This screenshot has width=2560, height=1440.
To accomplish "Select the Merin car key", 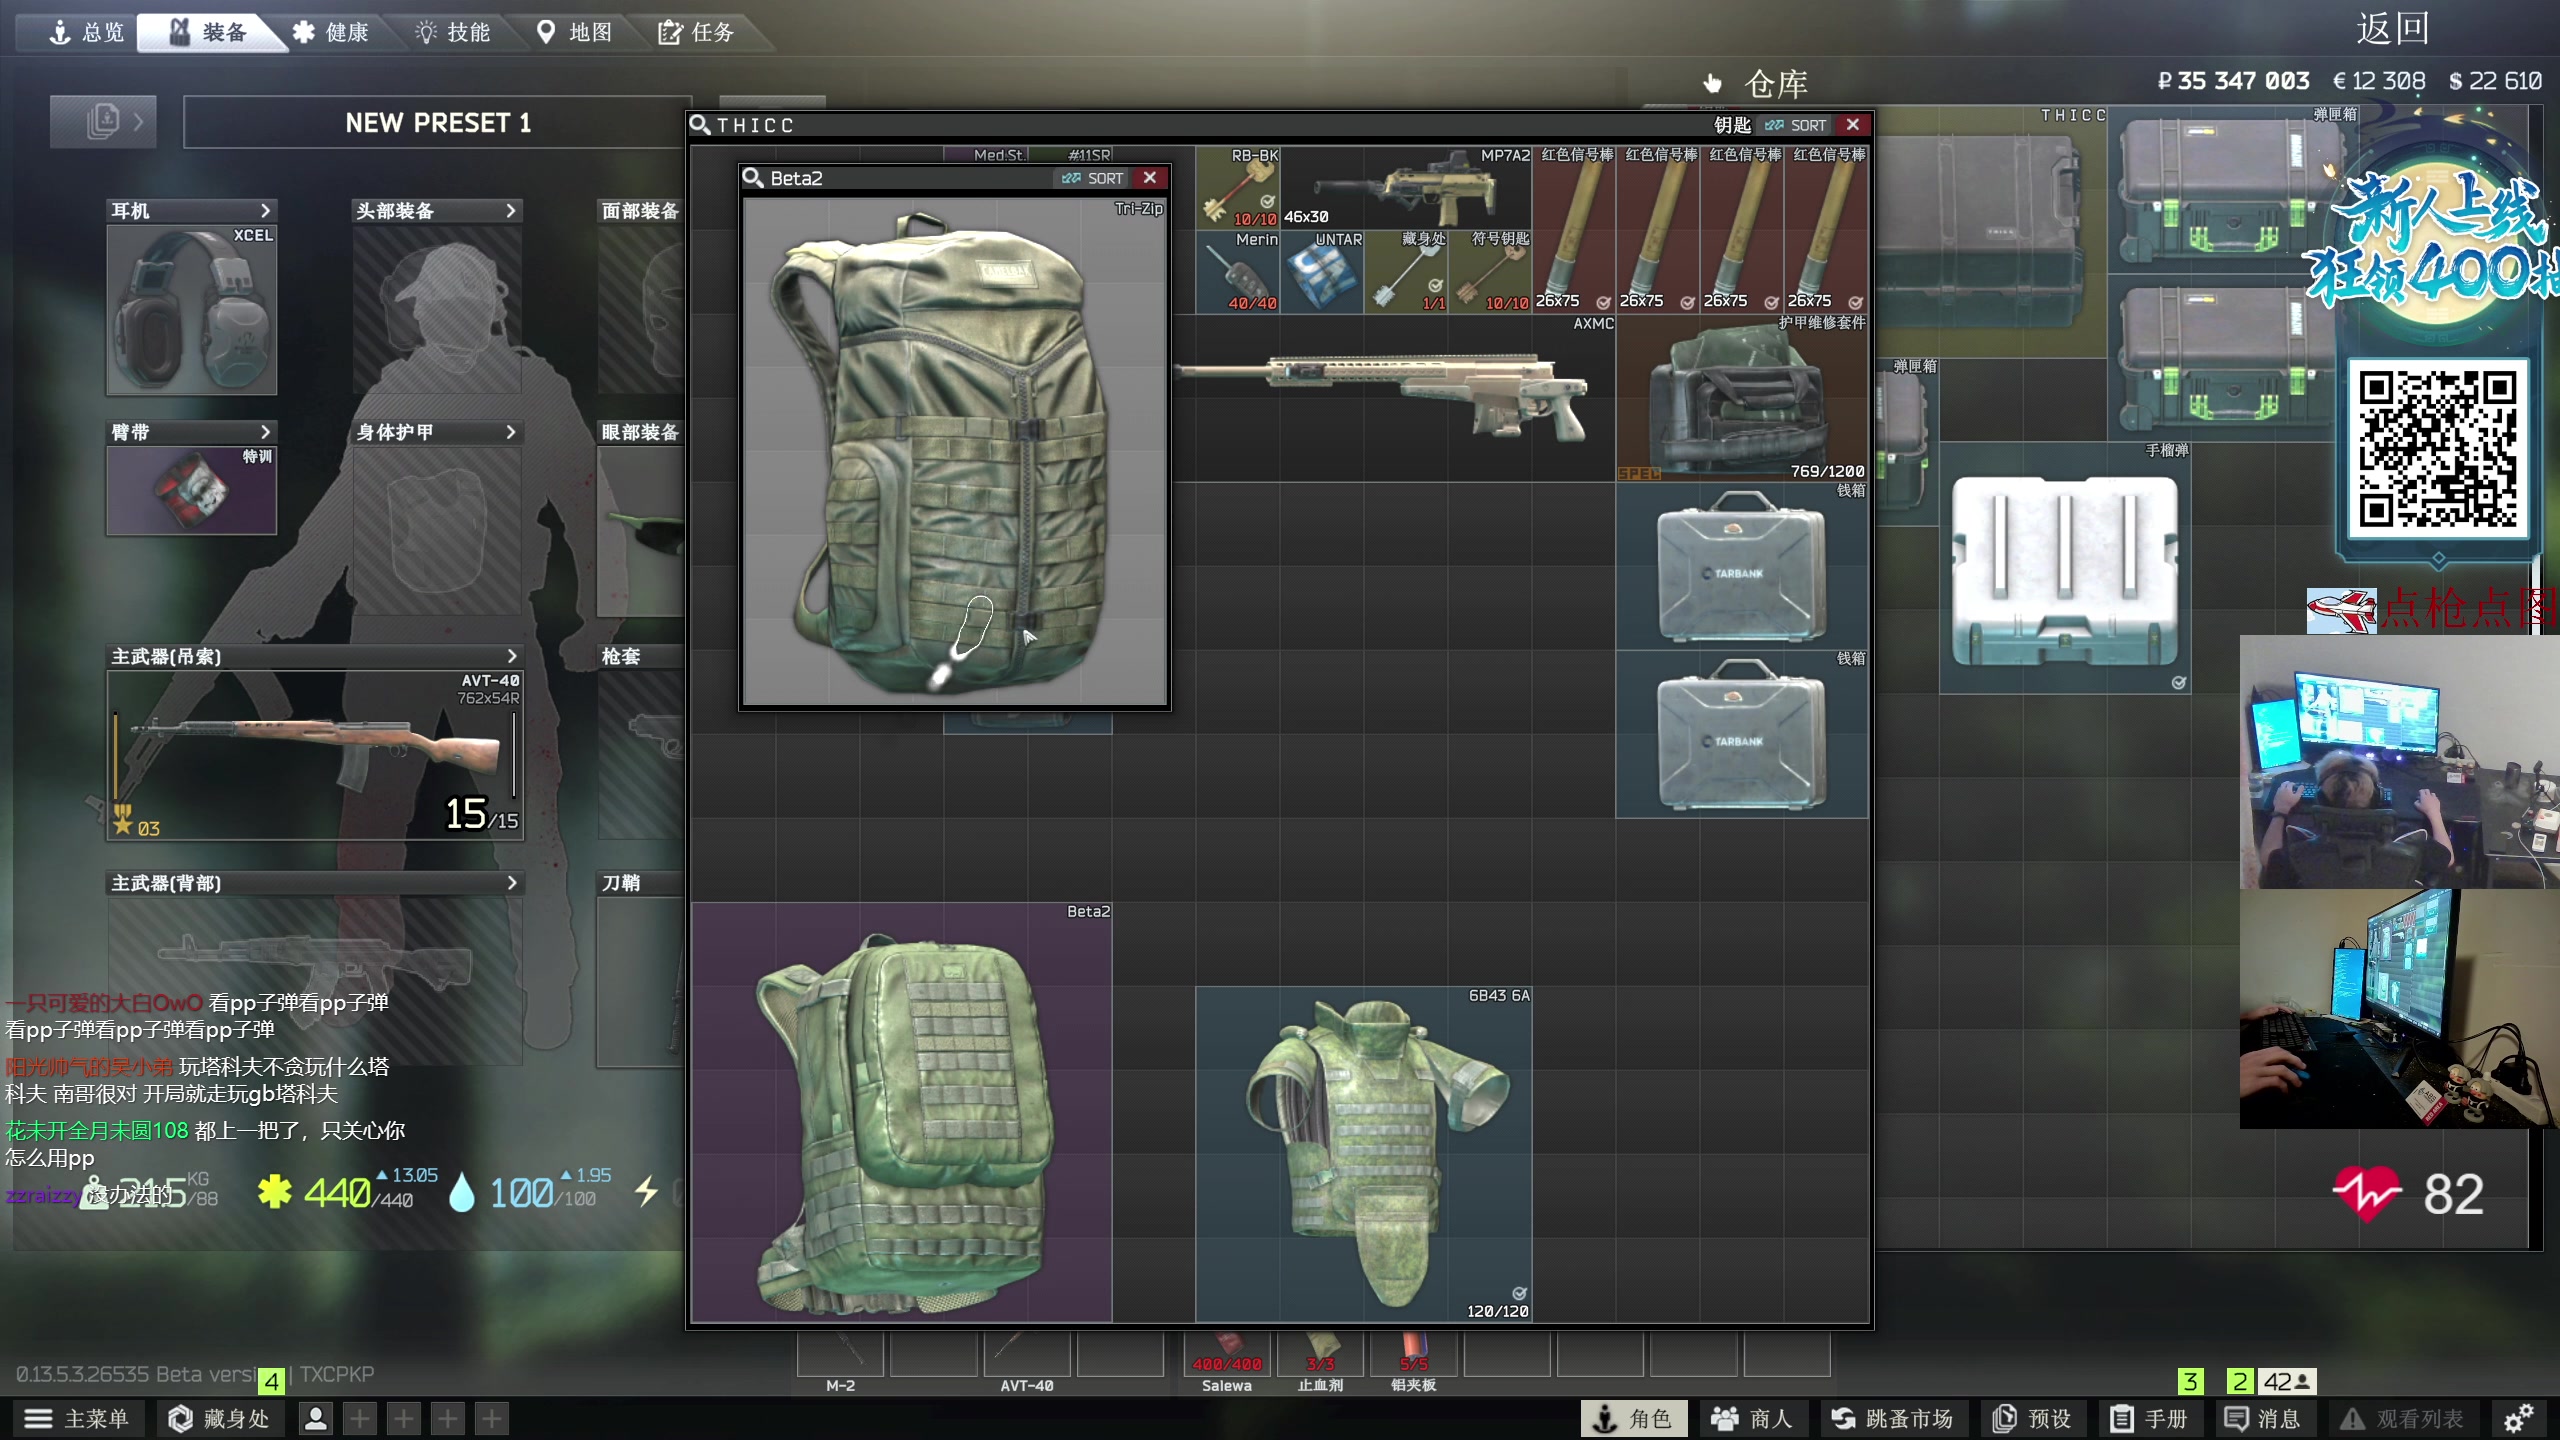I will click(1238, 272).
